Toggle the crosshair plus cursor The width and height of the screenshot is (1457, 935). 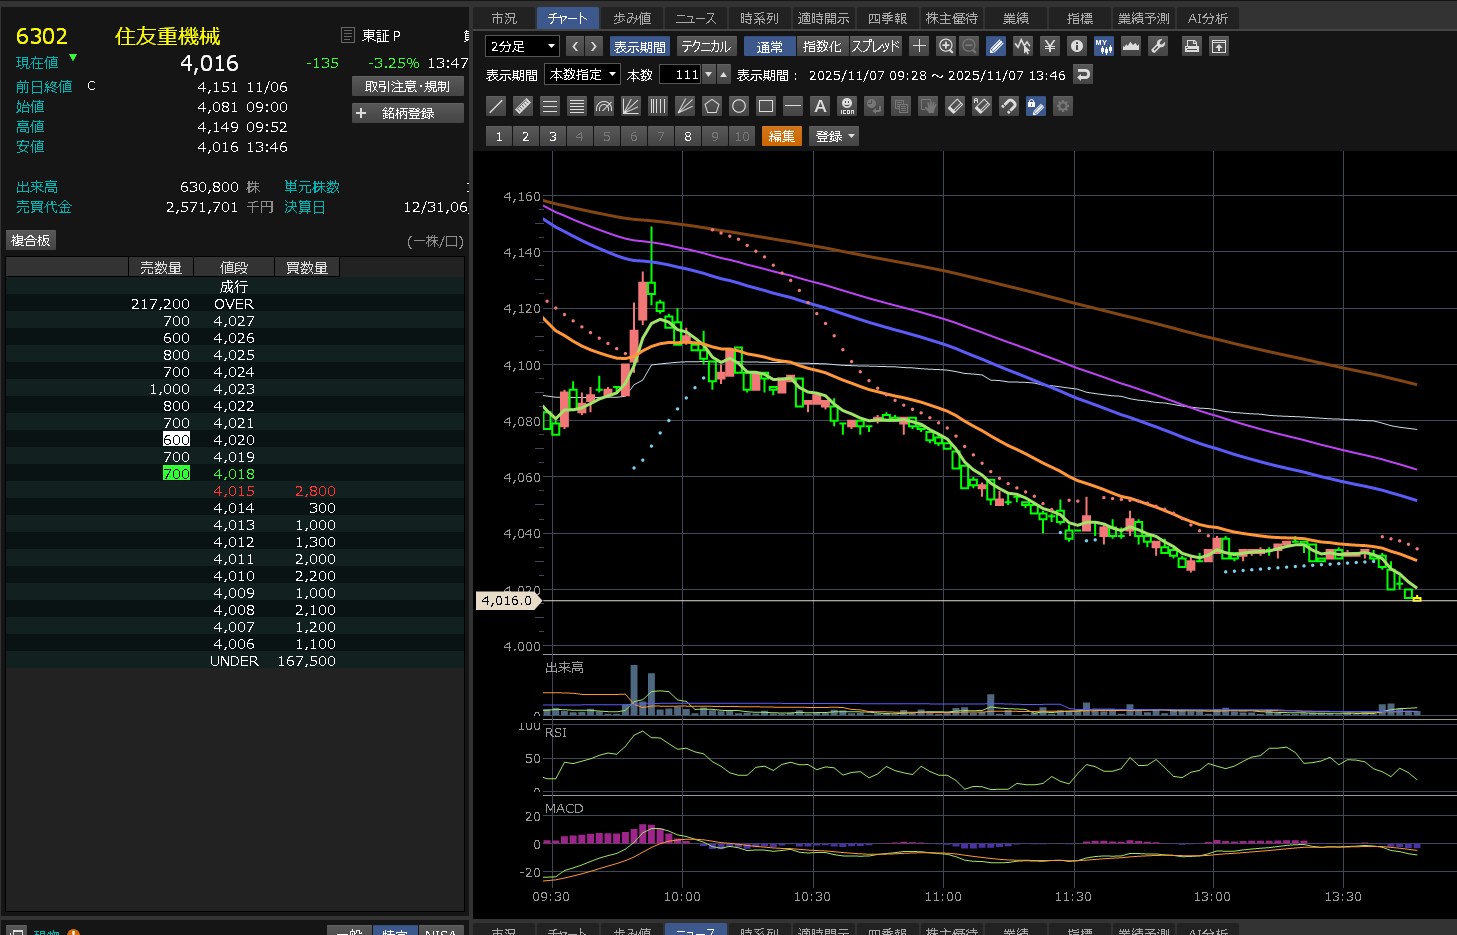(919, 46)
